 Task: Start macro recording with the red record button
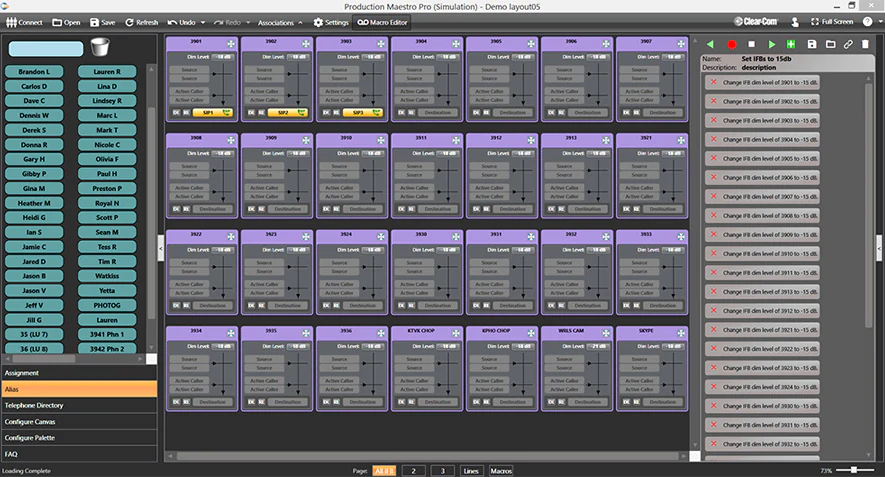click(731, 44)
